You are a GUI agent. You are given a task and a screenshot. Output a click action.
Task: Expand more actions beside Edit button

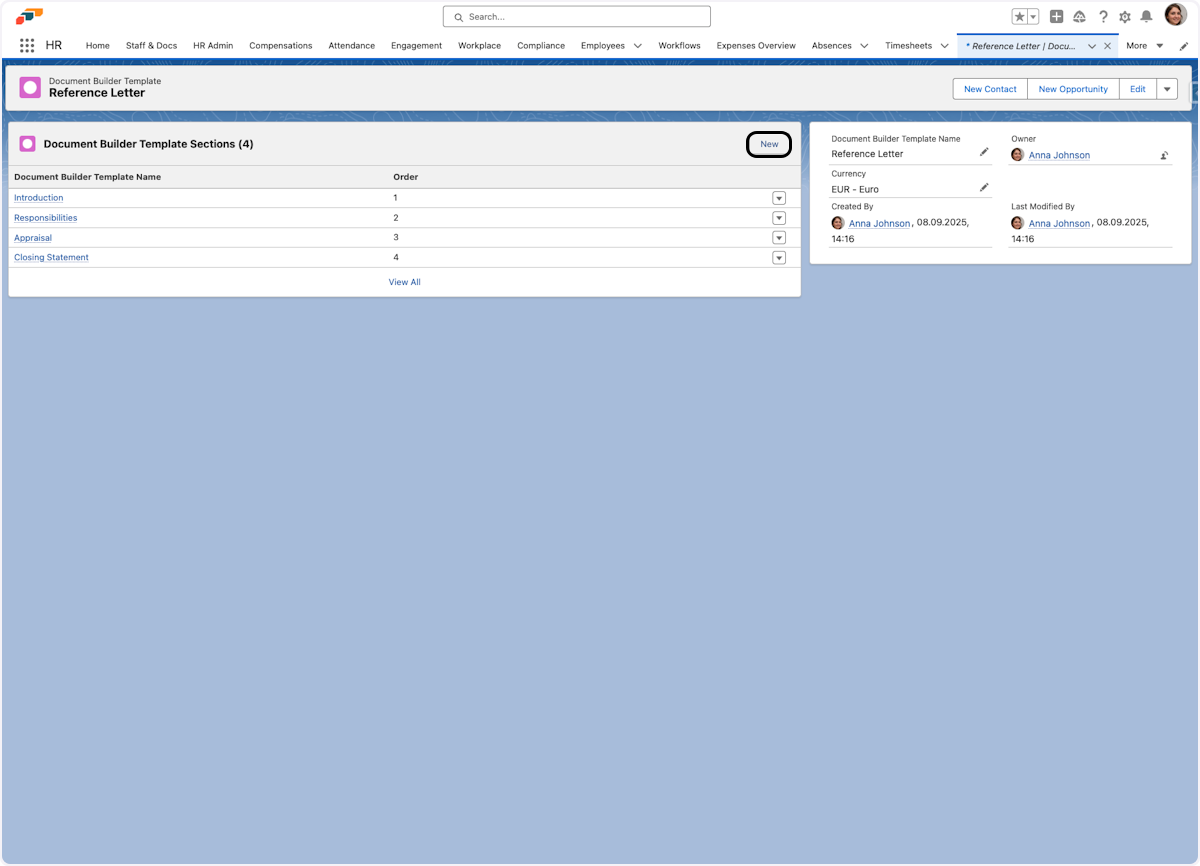click(x=1167, y=89)
